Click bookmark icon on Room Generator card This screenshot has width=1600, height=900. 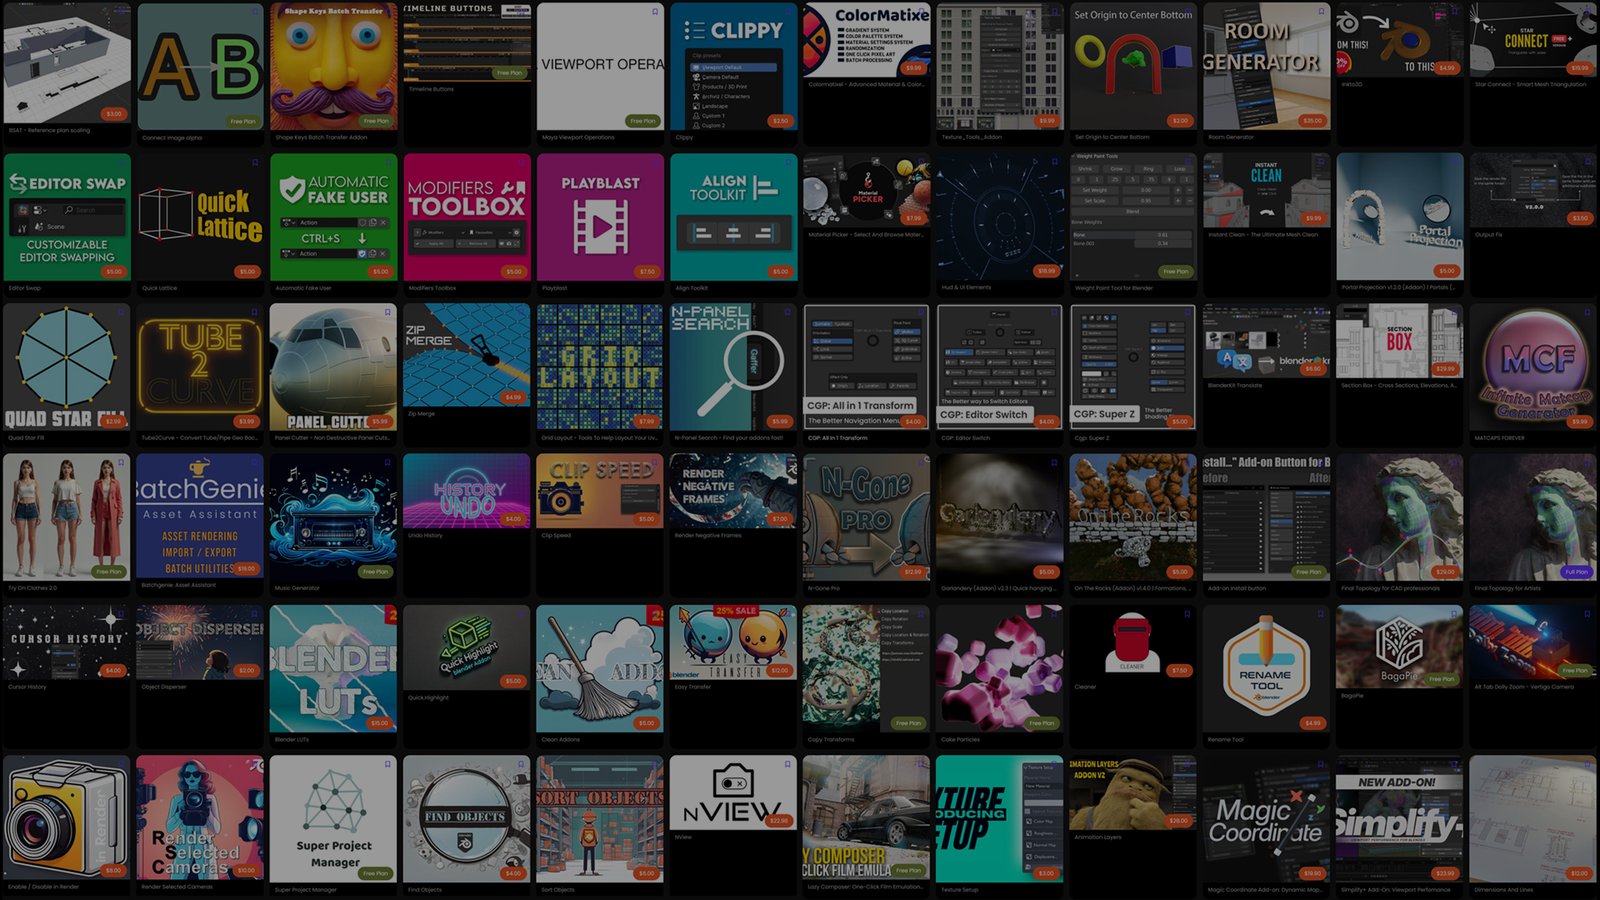coord(1321,12)
